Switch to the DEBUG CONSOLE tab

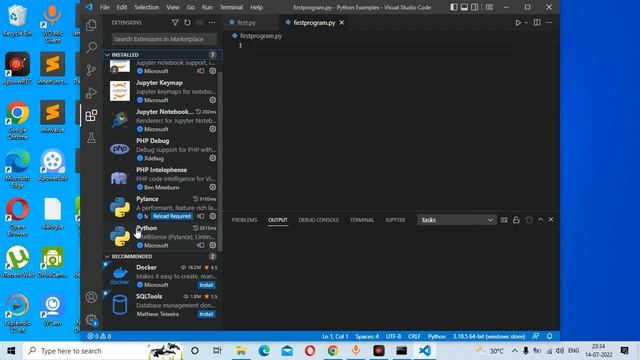click(x=318, y=220)
